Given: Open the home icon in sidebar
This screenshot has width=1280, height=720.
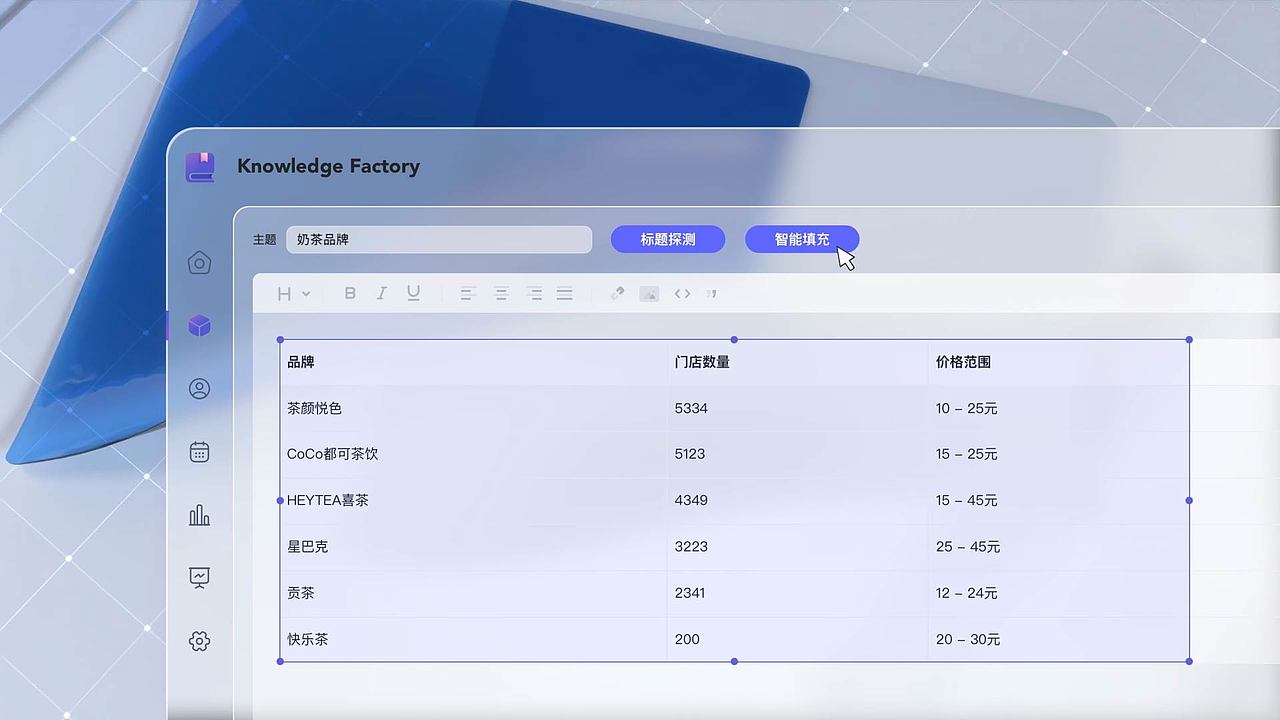Looking at the screenshot, I should pos(200,263).
